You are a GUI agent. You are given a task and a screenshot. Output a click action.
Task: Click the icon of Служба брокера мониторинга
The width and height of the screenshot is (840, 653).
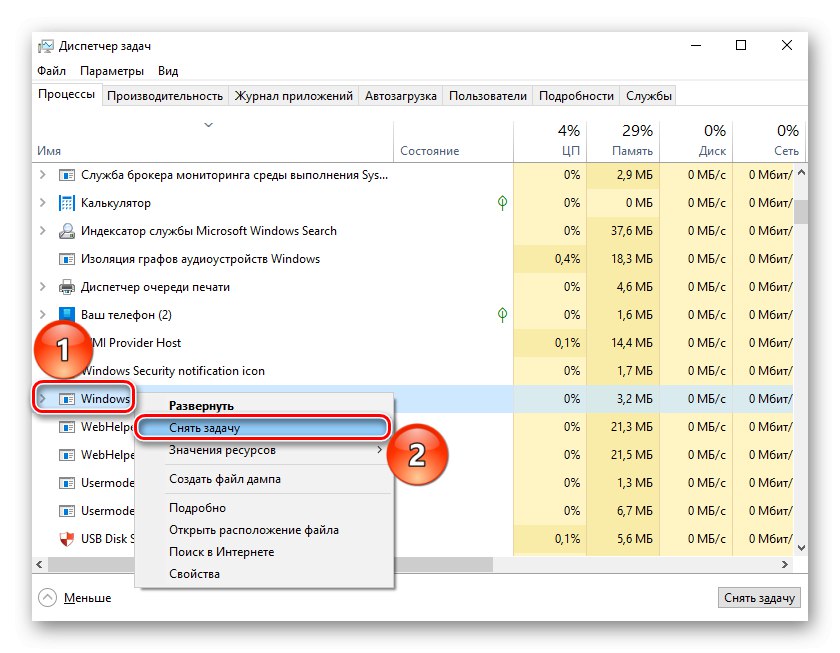(x=66, y=175)
